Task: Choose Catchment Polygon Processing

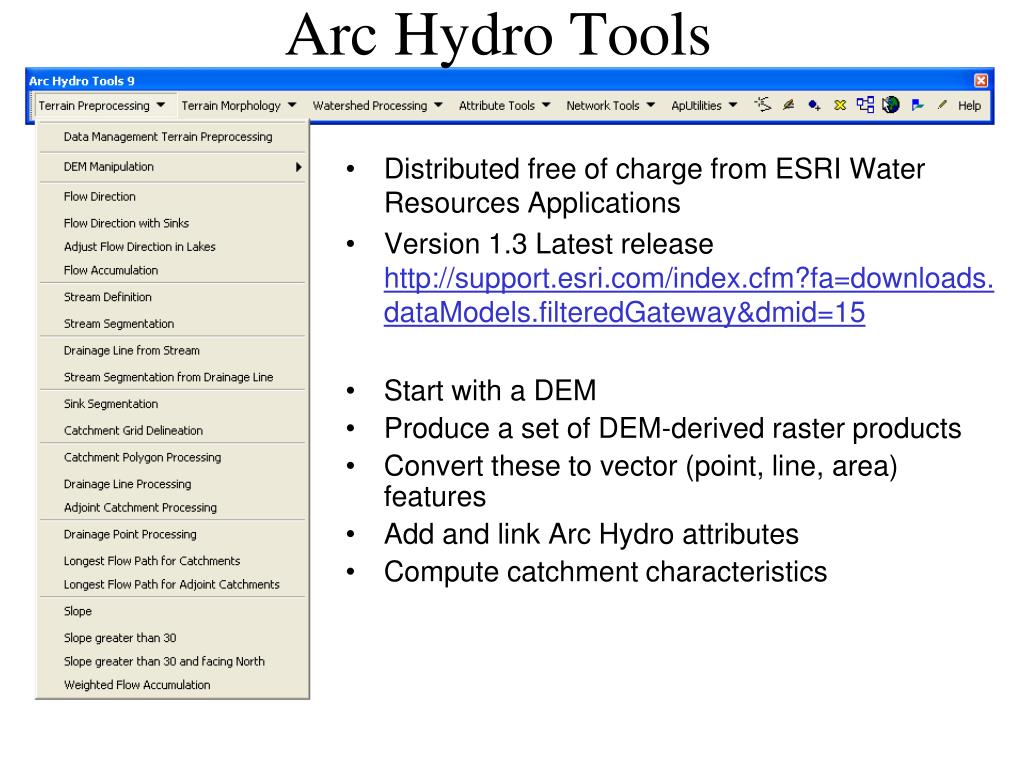Action: 172,458
